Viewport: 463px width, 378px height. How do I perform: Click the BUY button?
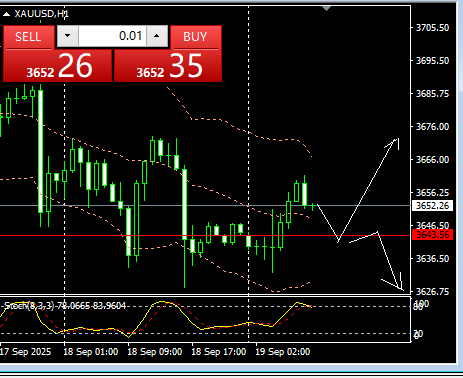196,37
